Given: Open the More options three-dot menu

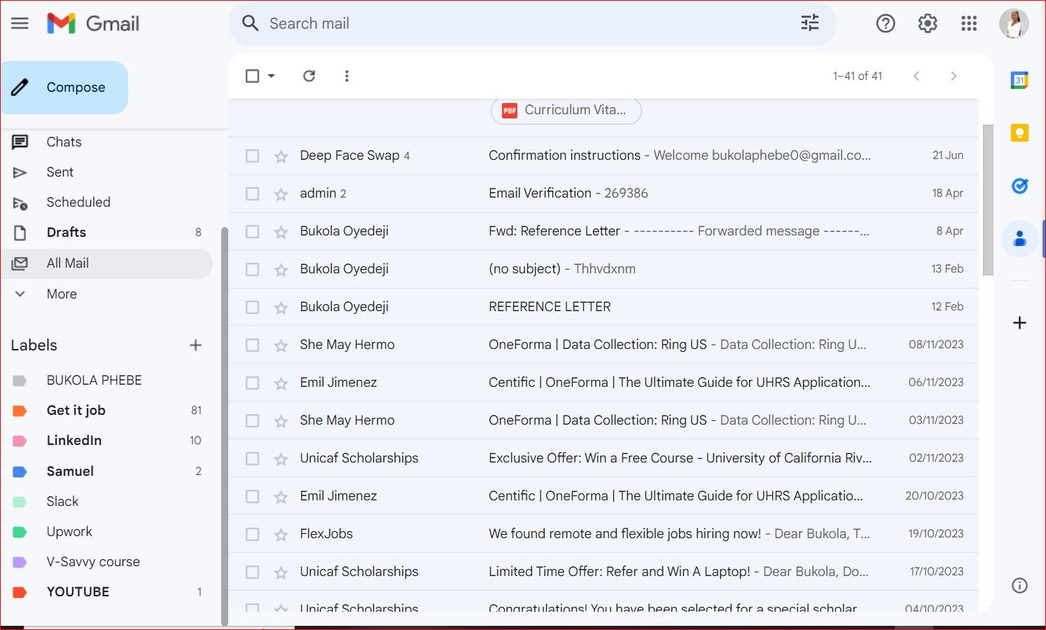Looking at the screenshot, I should 346,76.
